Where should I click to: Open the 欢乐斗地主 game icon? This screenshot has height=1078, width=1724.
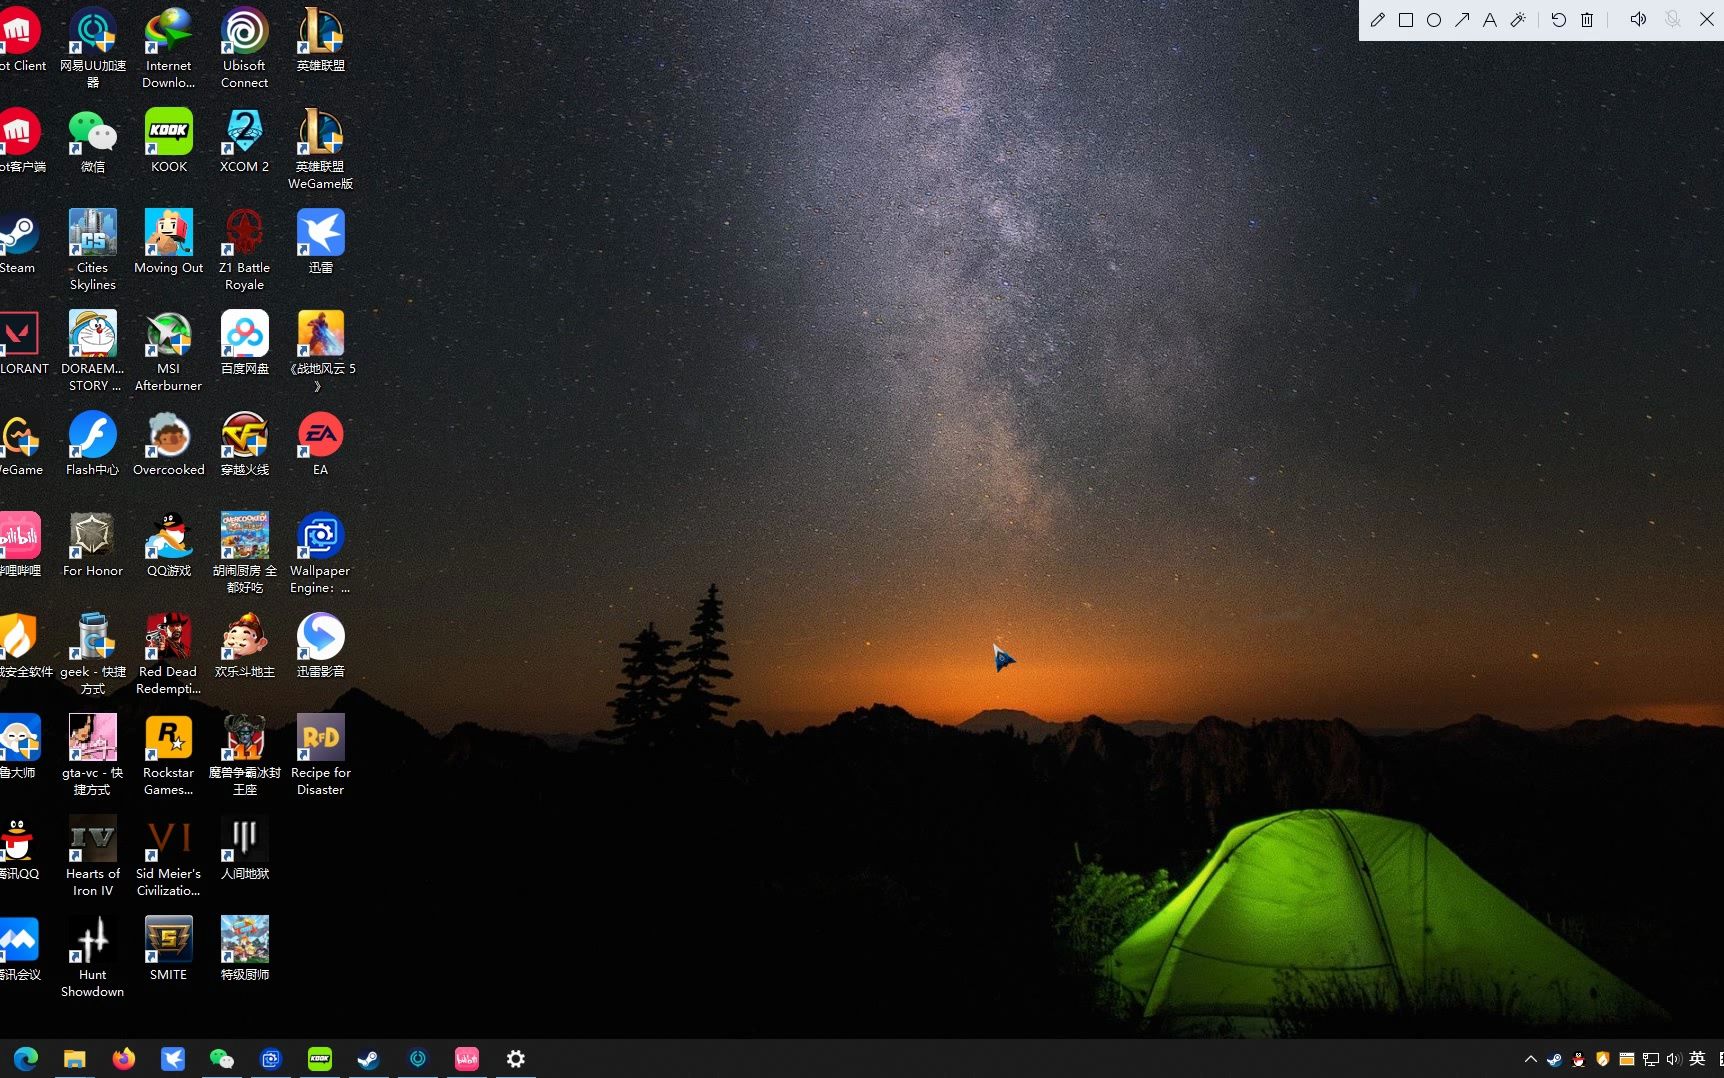pos(245,646)
